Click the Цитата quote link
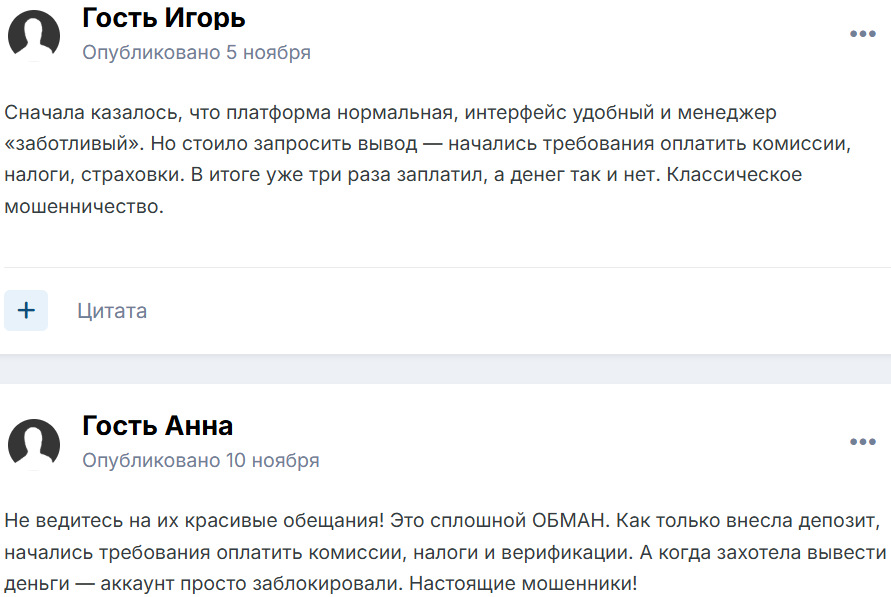 coord(112,311)
